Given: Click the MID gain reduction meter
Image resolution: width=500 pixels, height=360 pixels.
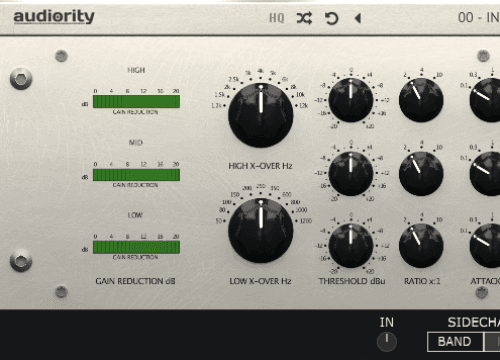Looking at the screenshot, I should tap(136, 175).
